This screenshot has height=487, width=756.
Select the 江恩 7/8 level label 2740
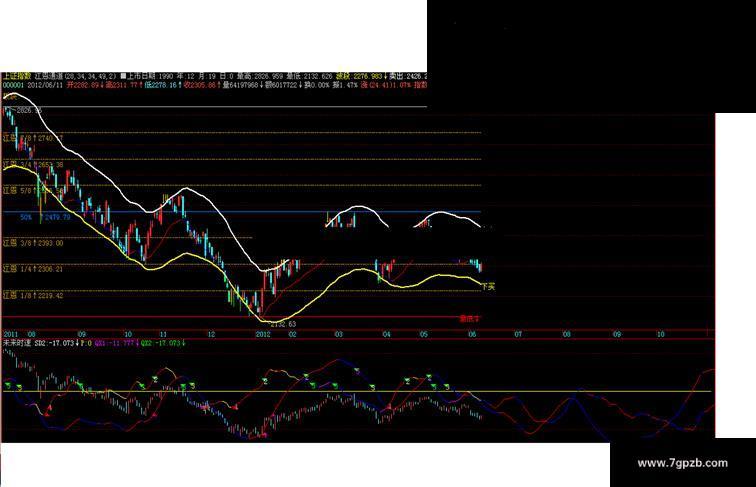[33, 138]
